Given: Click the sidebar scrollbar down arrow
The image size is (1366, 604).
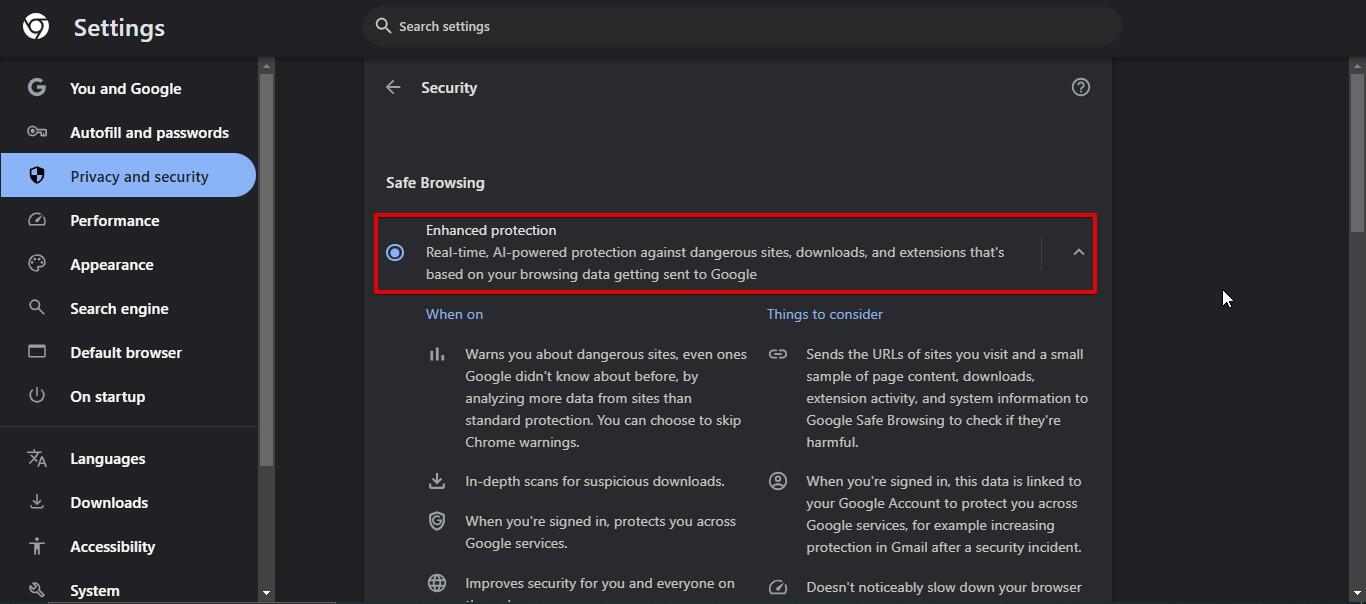Looking at the screenshot, I should [266, 593].
